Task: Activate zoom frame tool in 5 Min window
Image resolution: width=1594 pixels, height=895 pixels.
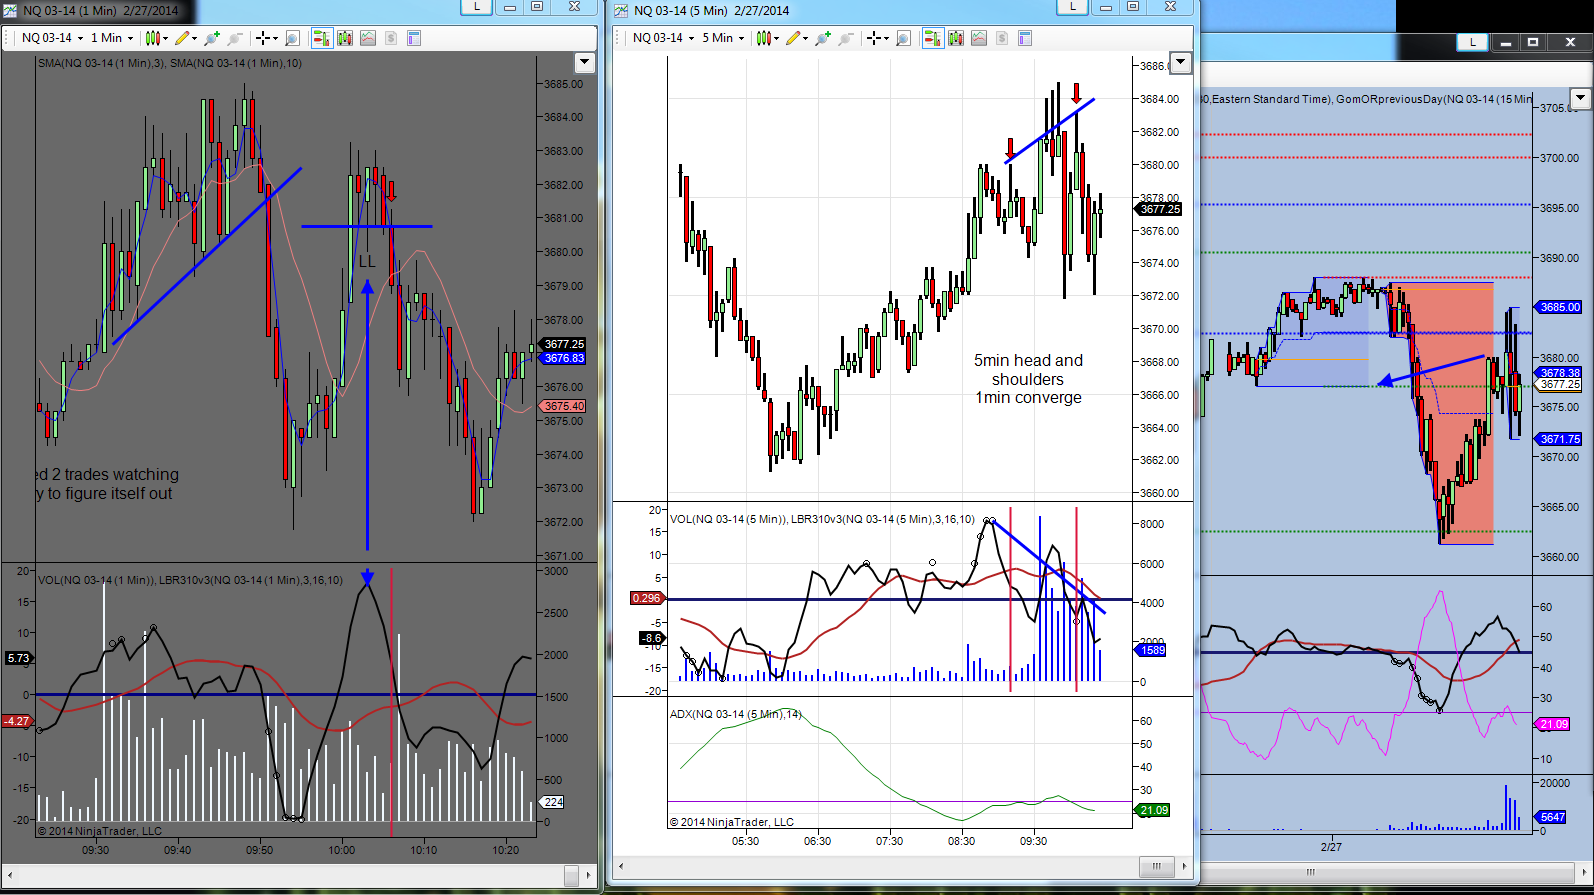Action: (903, 38)
